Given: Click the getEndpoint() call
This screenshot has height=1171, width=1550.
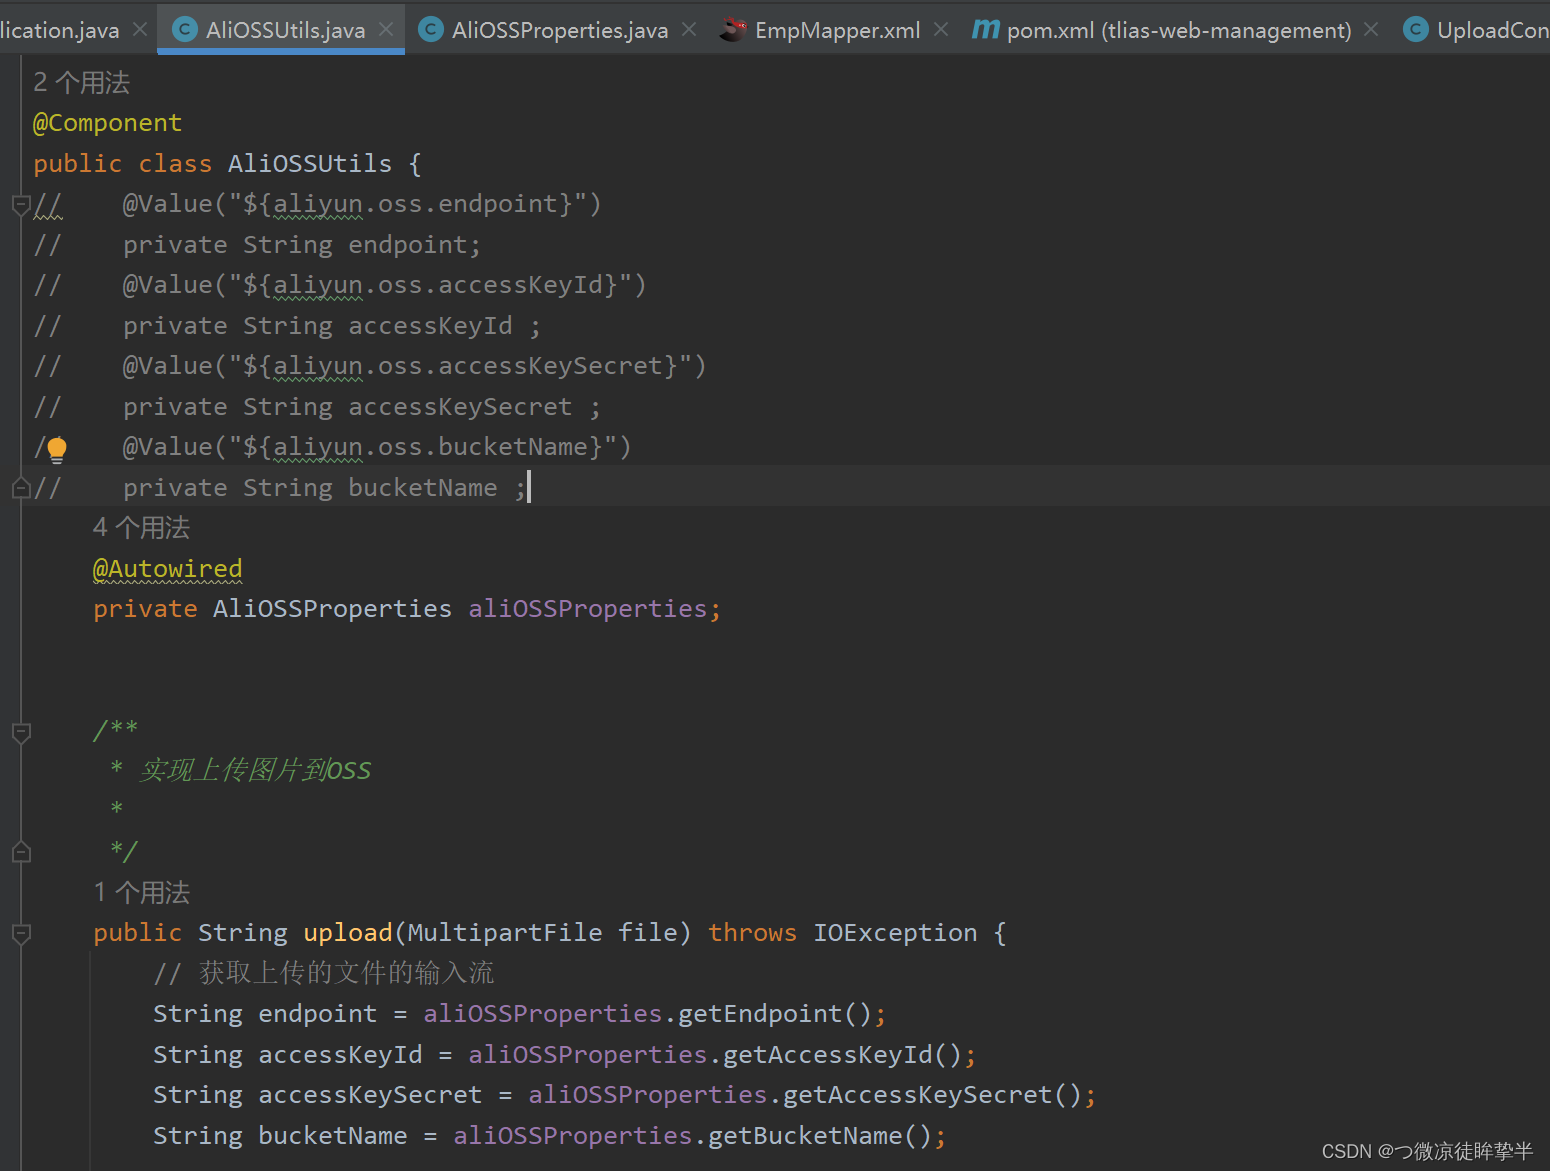Looking at the screenshot, I should click(775, 1014).
